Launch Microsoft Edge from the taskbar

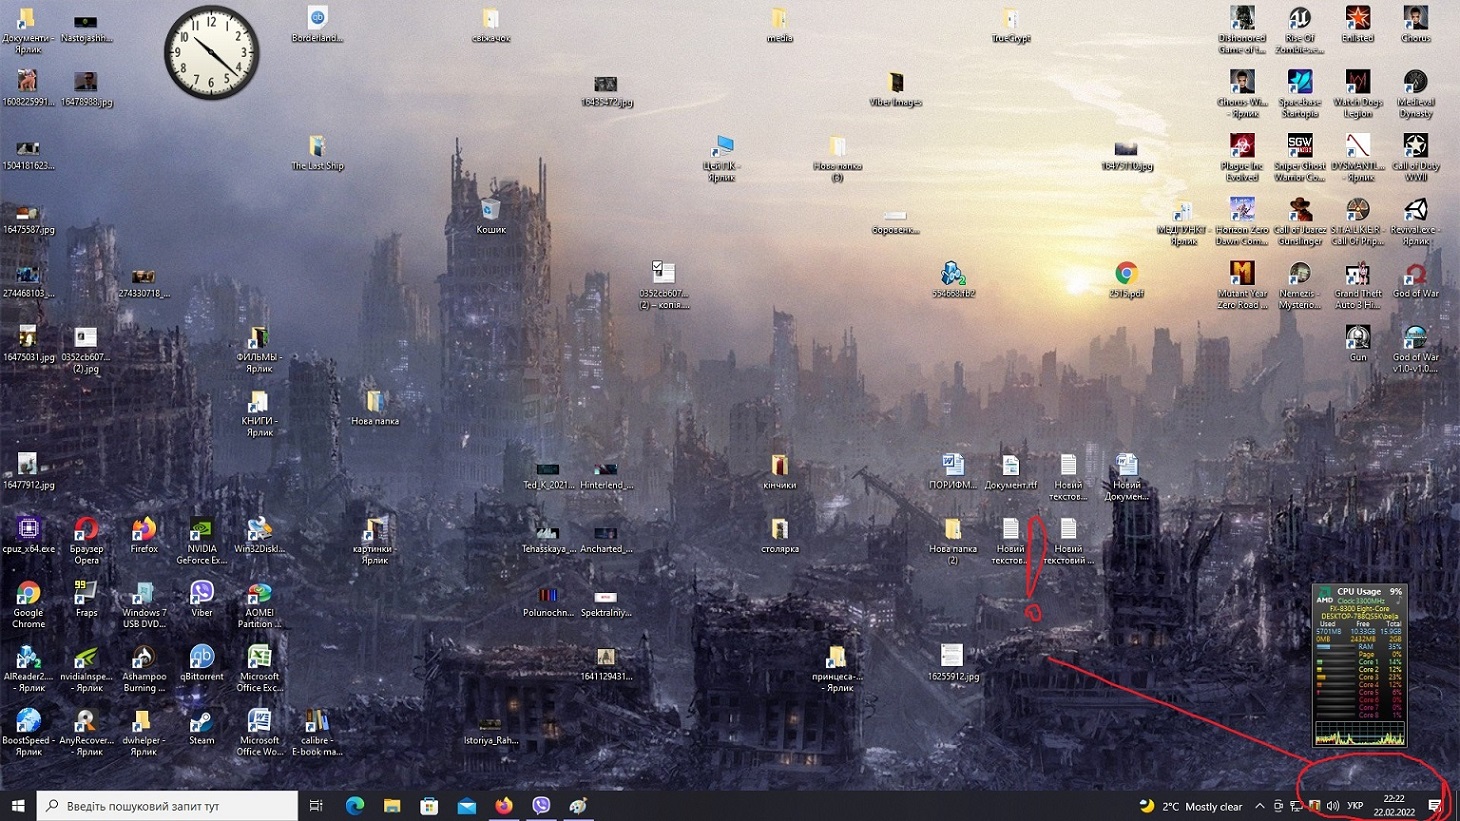pos(354,806)
